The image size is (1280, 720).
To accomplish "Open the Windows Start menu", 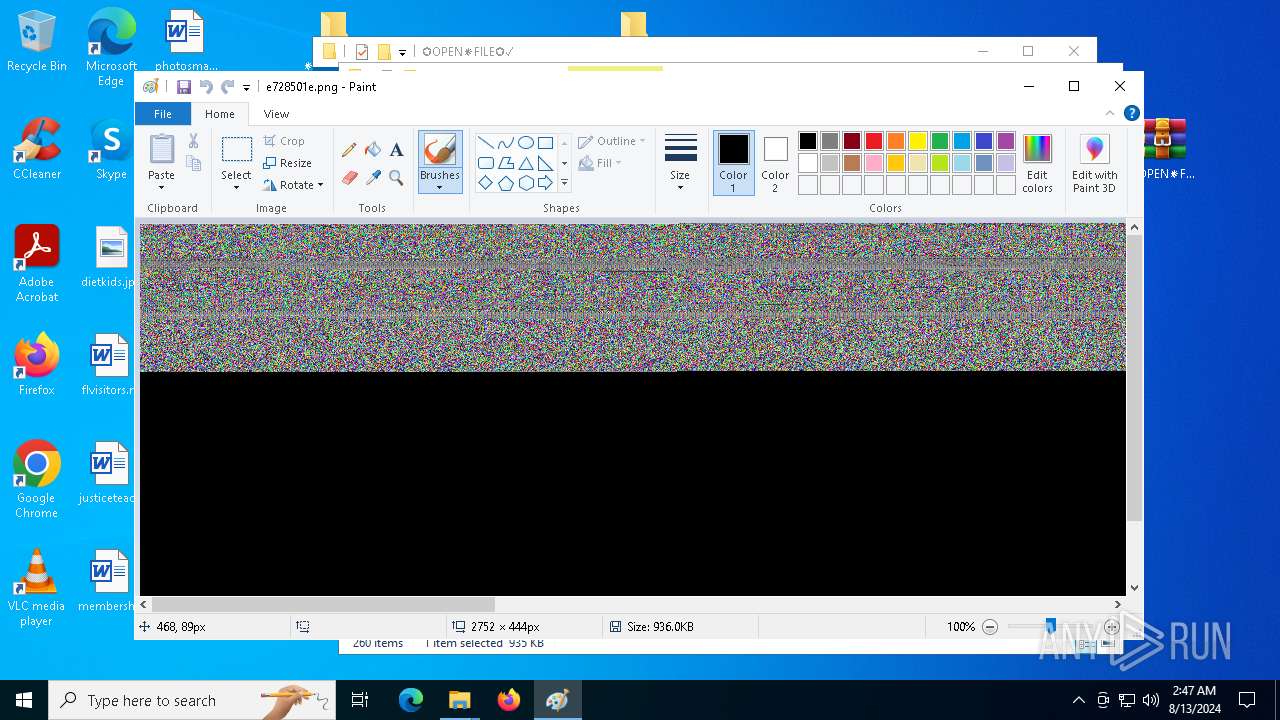I will pyautogui.click(x=24, y=700).
